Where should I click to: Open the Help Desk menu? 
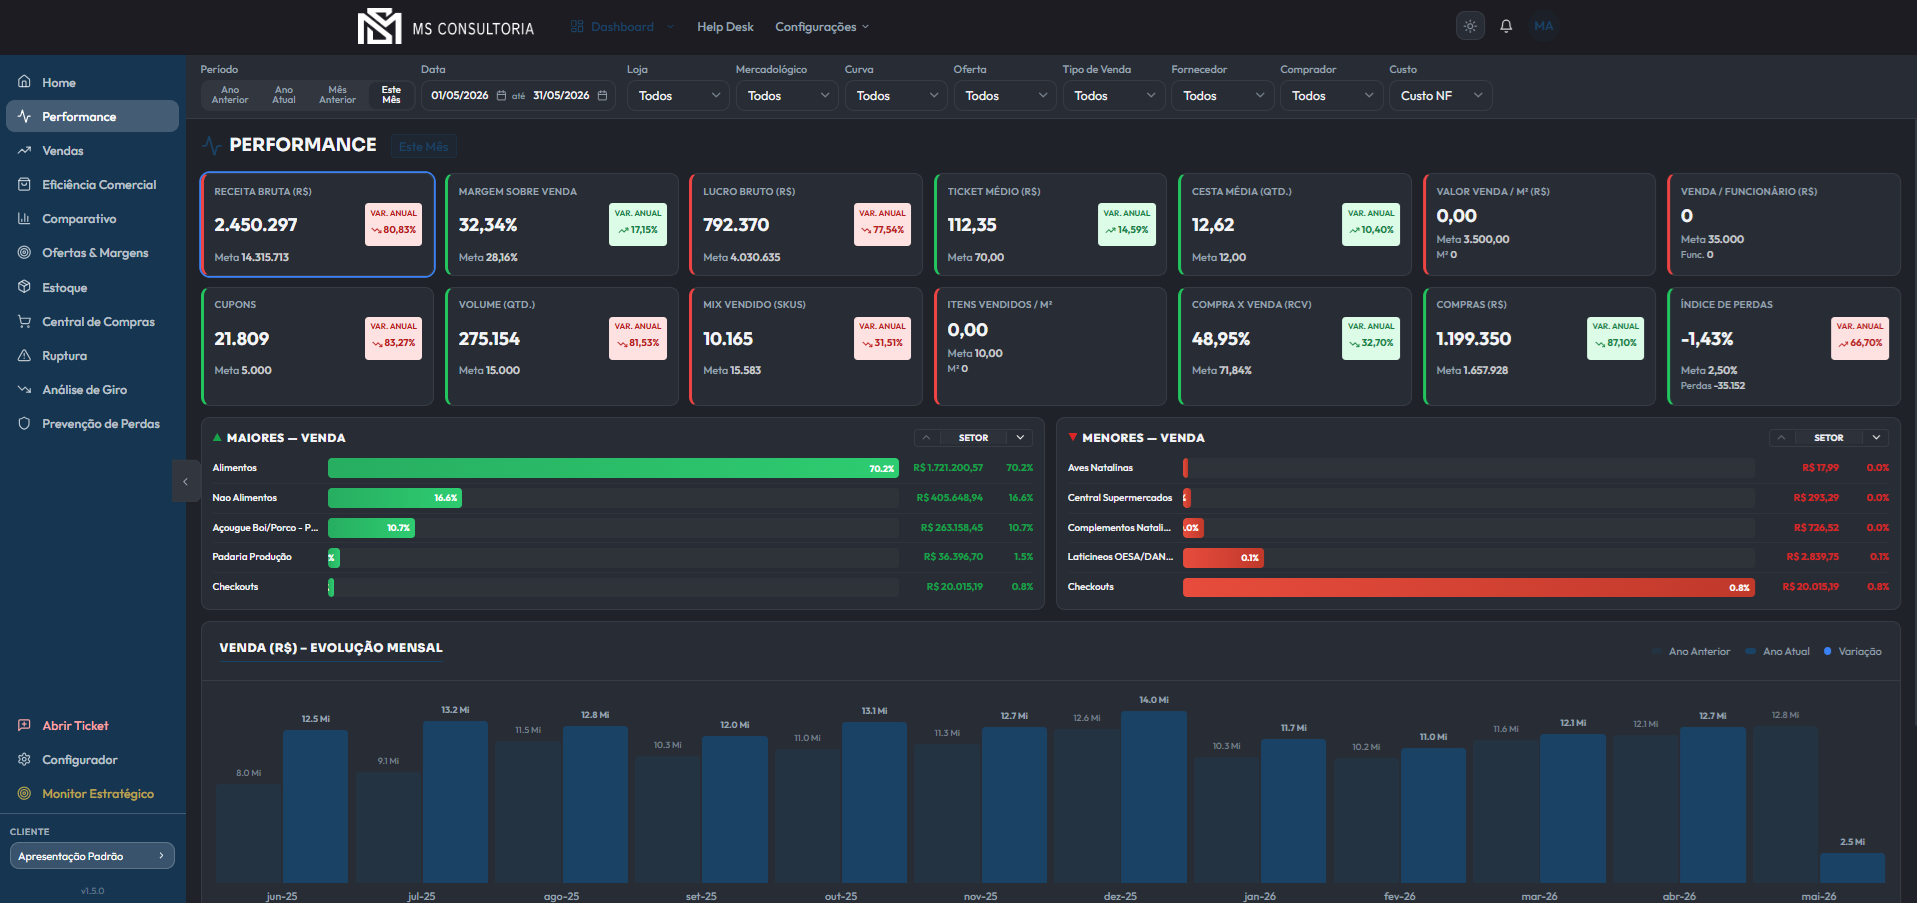tap(725, 27)
